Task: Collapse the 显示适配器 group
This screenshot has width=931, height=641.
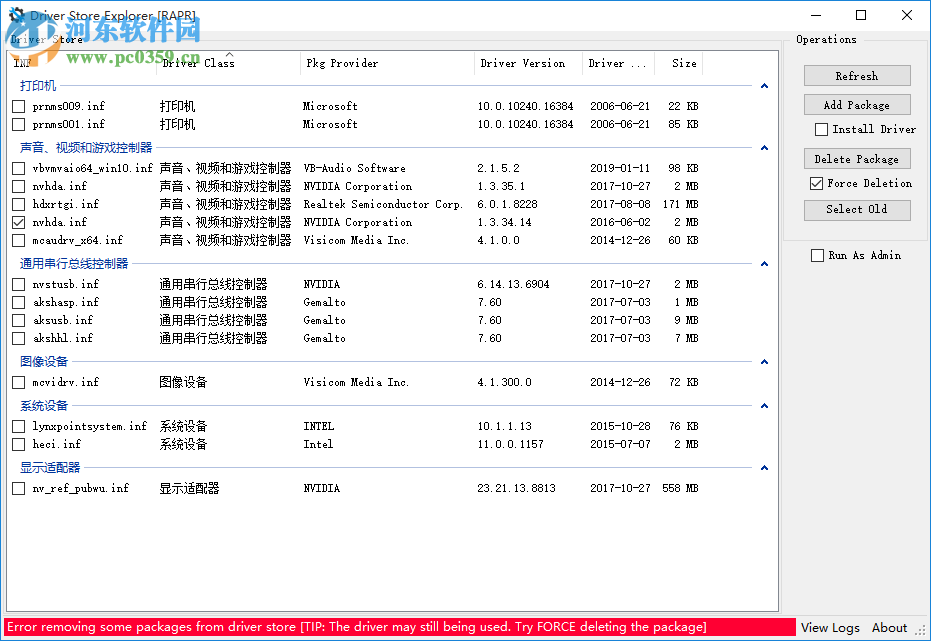Action: click(x=764, y=468)
